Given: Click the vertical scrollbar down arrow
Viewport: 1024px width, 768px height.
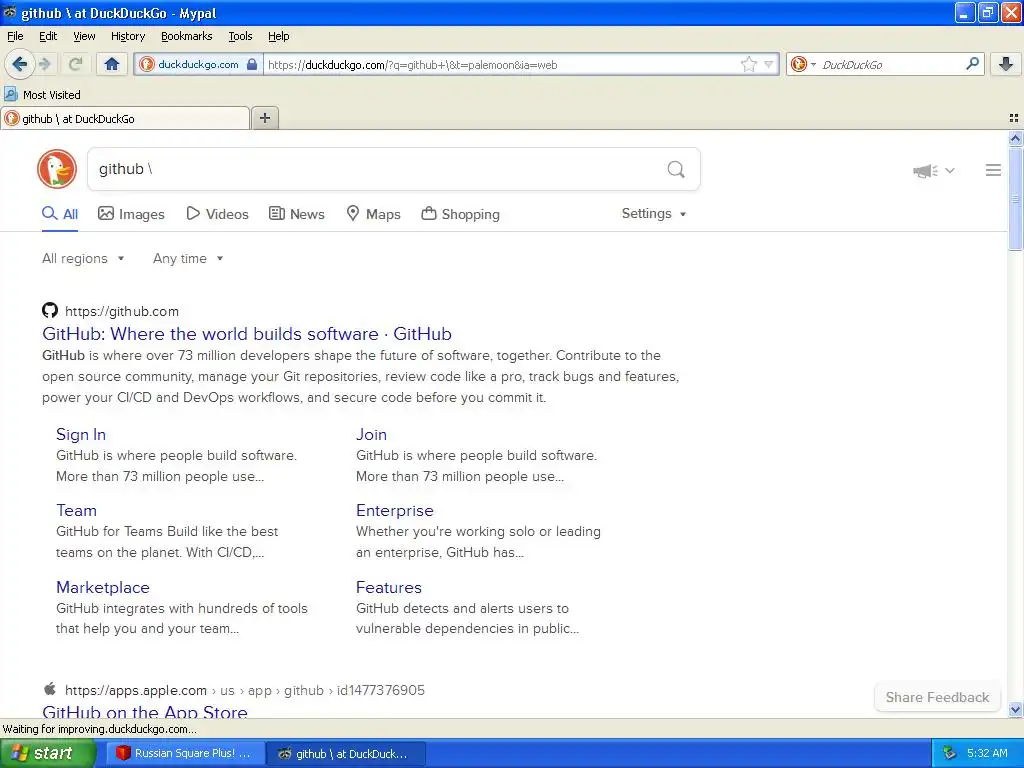Looking at the screenshot, I should tap(1015, 709).
